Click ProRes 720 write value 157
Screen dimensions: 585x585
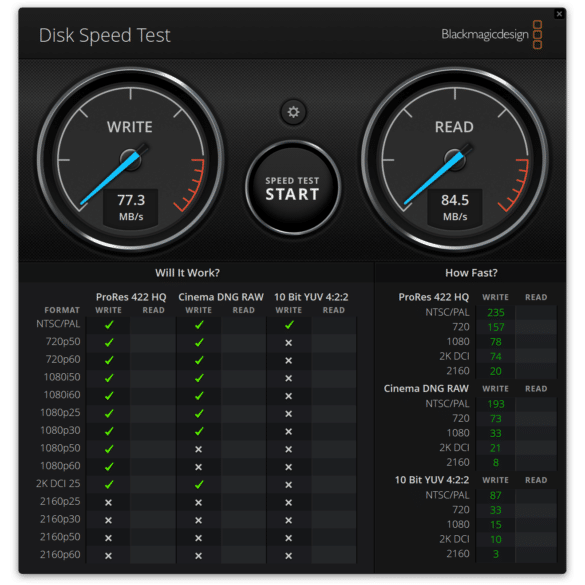pyautogui.click(x=496, y=327)
